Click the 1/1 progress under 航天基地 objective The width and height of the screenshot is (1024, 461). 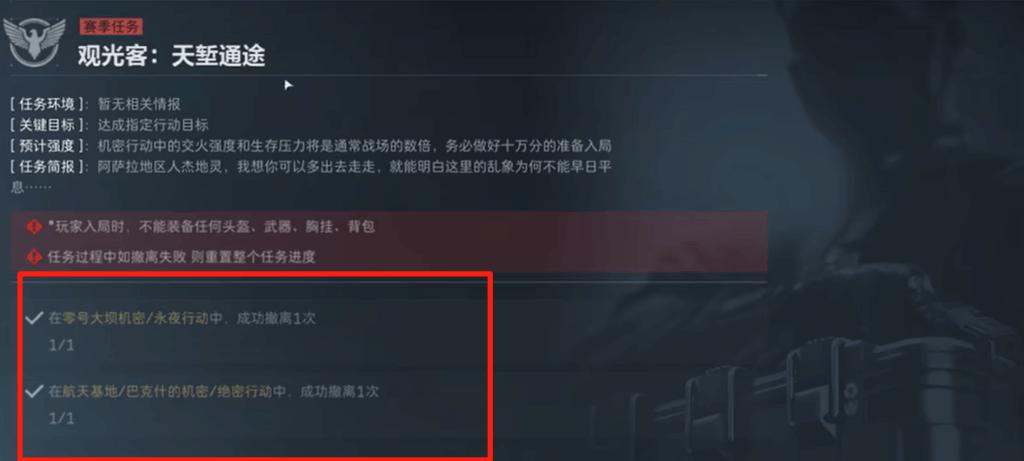tap(61, 418)
